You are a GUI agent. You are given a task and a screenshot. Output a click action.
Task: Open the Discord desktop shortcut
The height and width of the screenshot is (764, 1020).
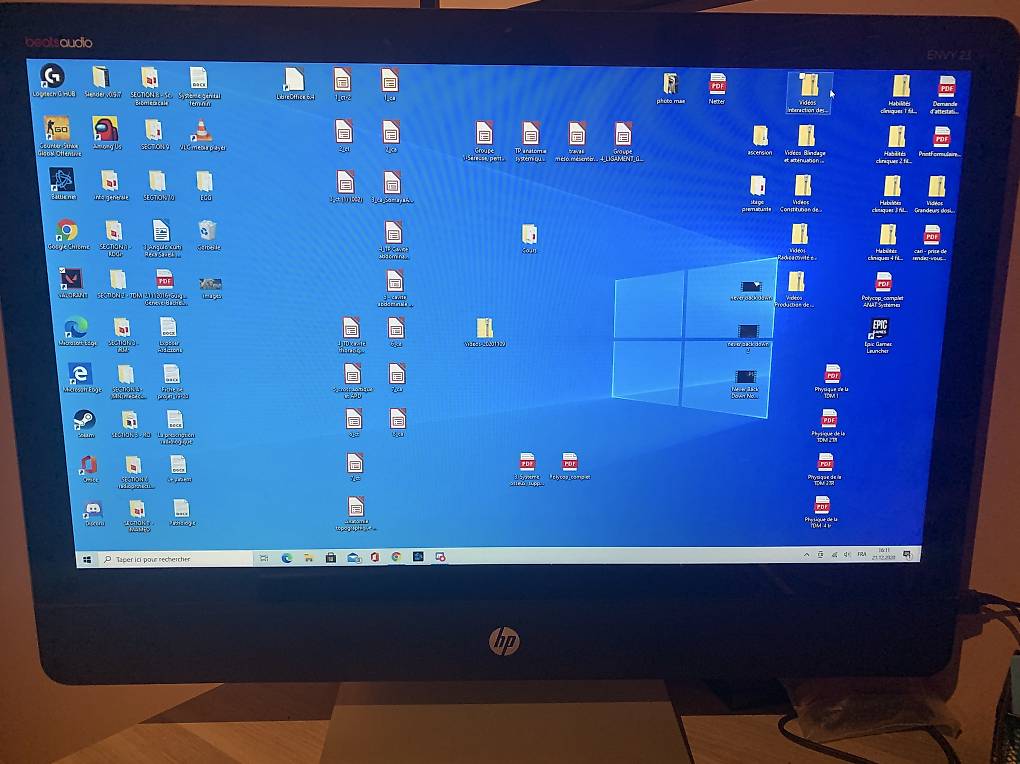point(93,514)
